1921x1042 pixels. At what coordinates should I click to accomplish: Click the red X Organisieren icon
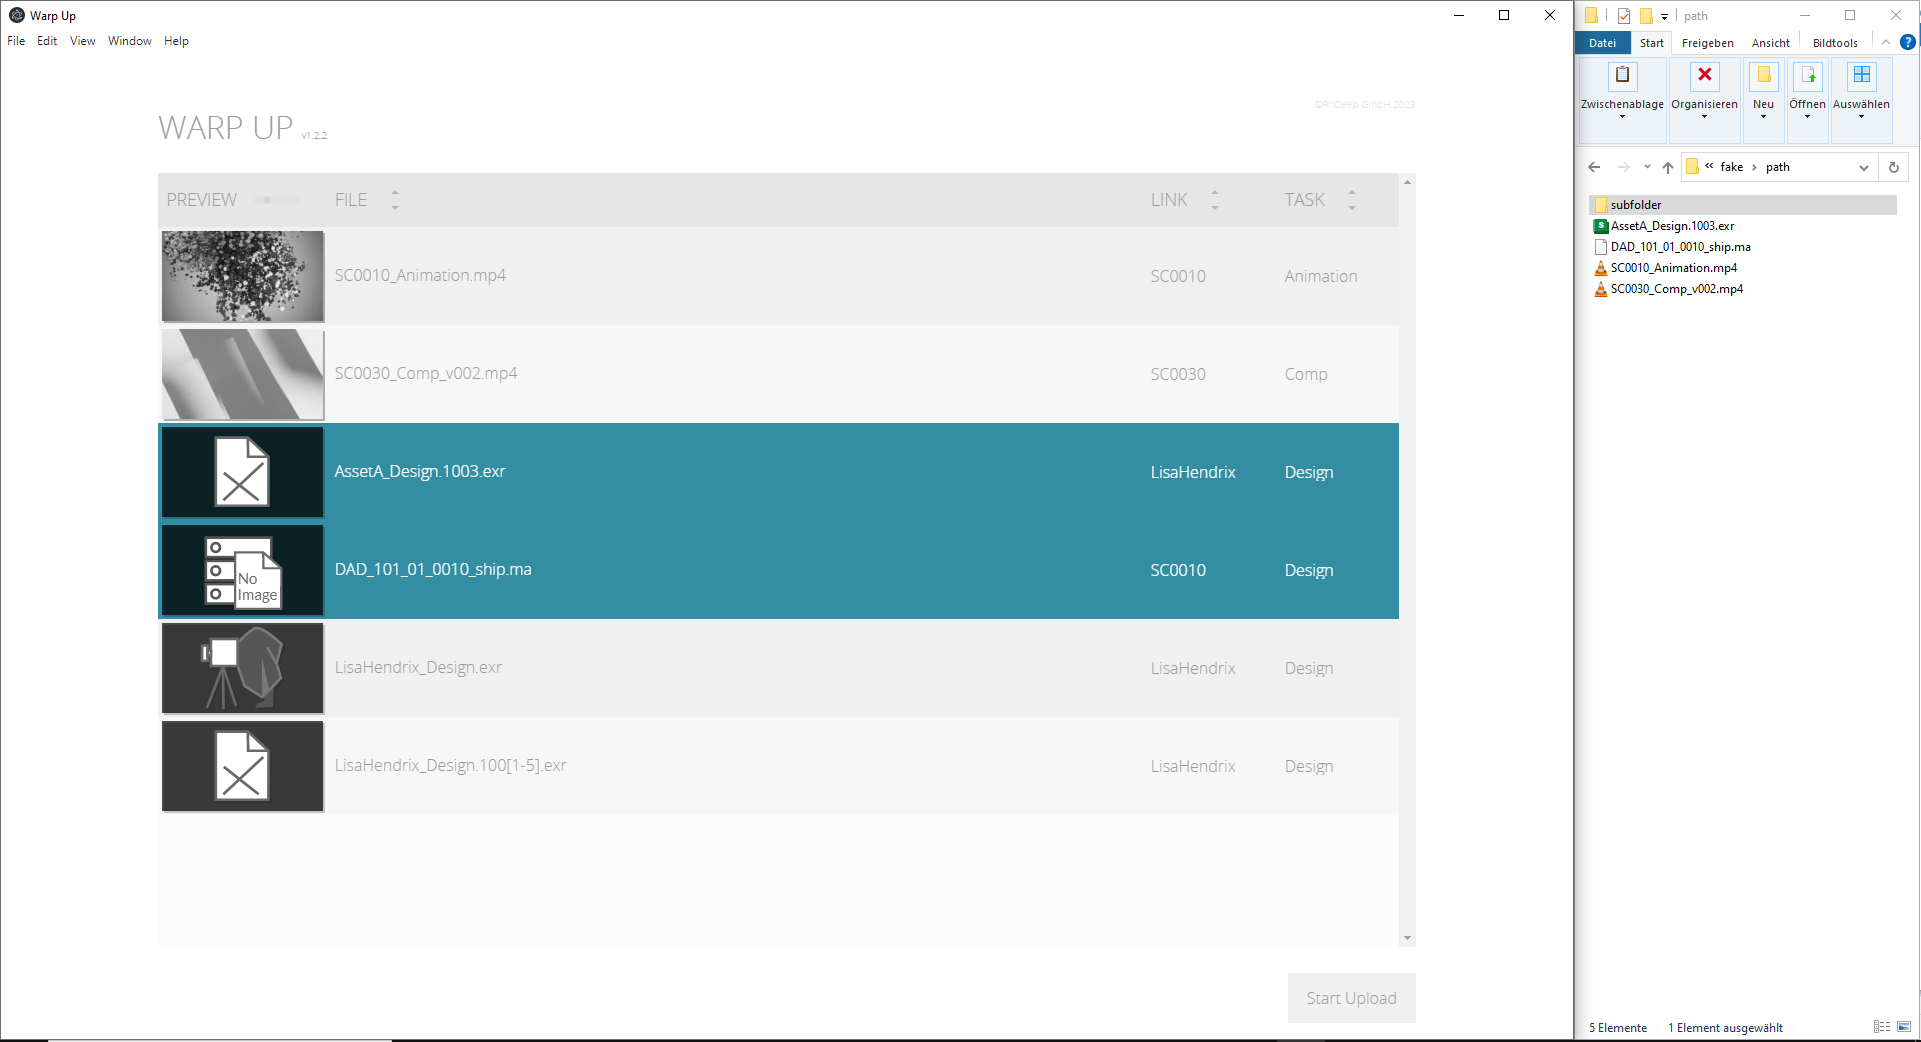point(1704,76)
